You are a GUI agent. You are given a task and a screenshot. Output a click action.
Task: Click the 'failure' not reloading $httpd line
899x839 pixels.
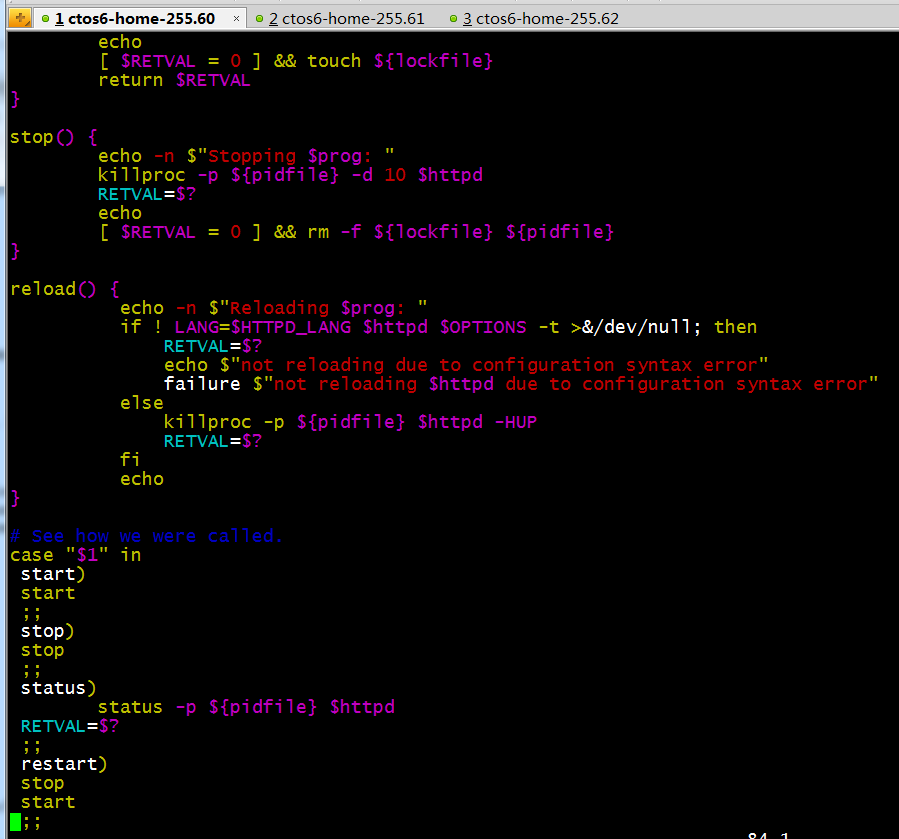tap(521, 384)
